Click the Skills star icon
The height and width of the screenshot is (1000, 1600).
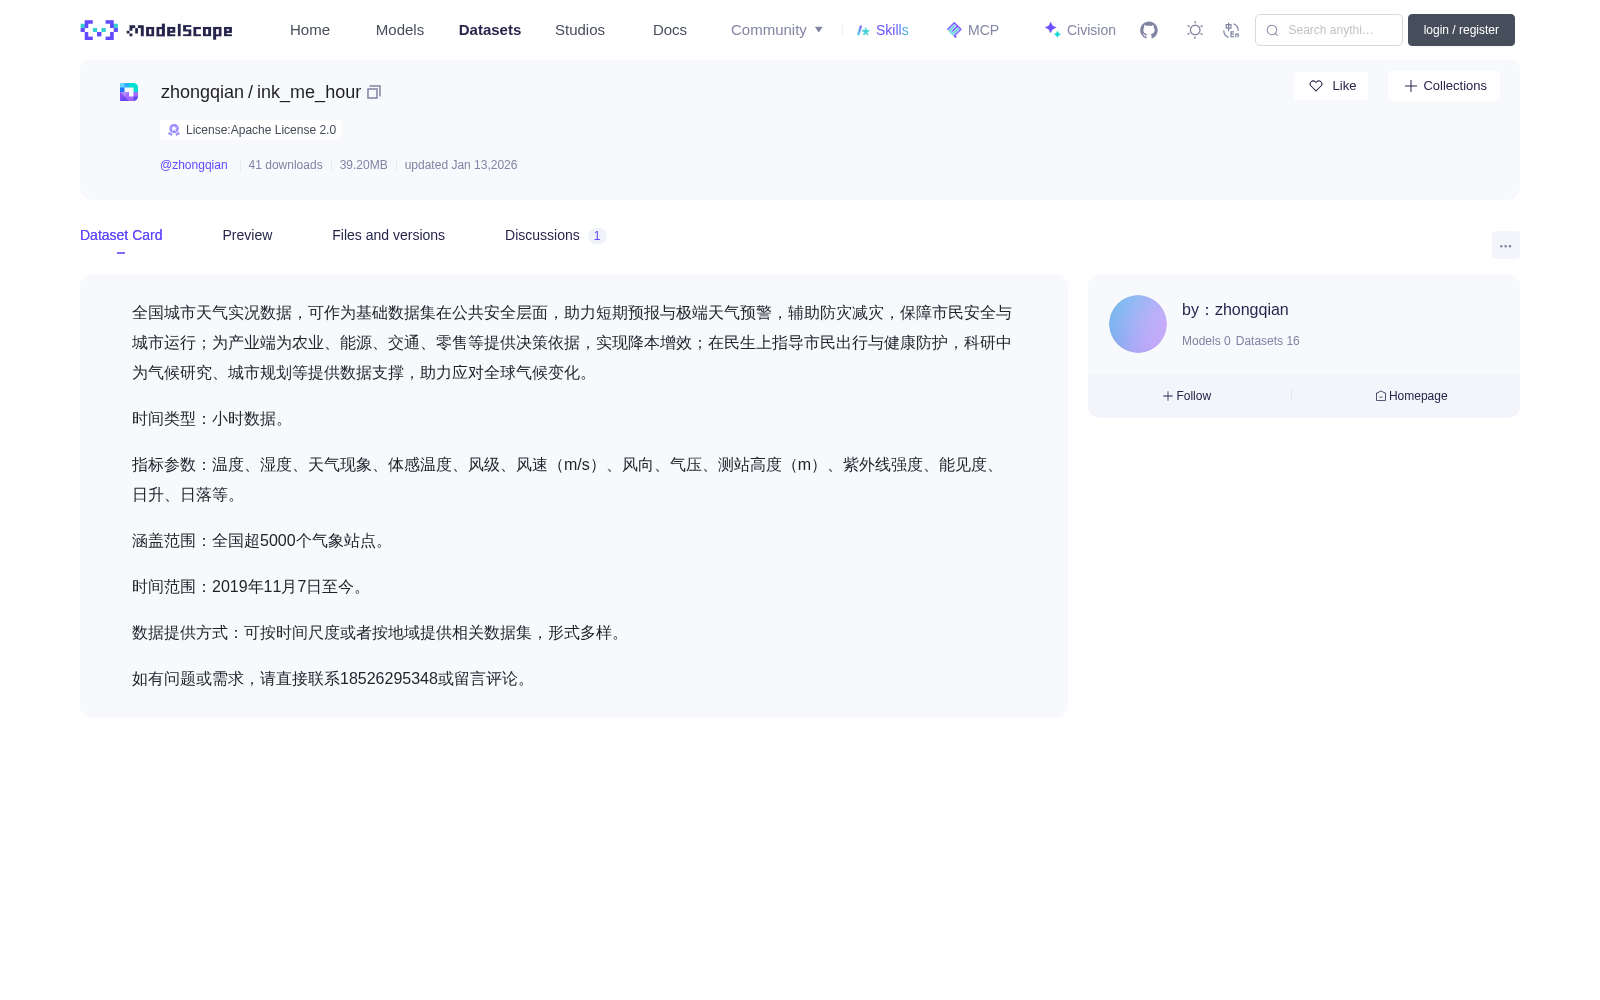[x=863, y=30]
